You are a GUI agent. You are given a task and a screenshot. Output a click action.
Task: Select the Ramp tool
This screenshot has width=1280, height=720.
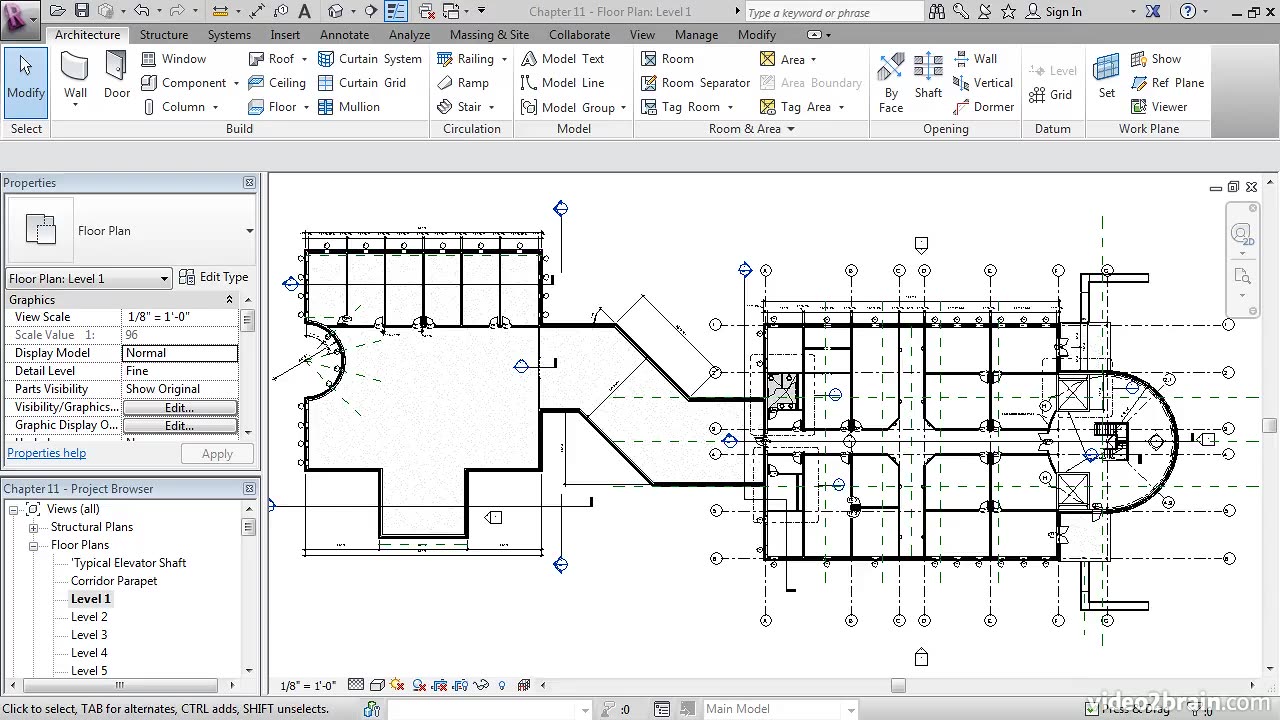(463, 83)
